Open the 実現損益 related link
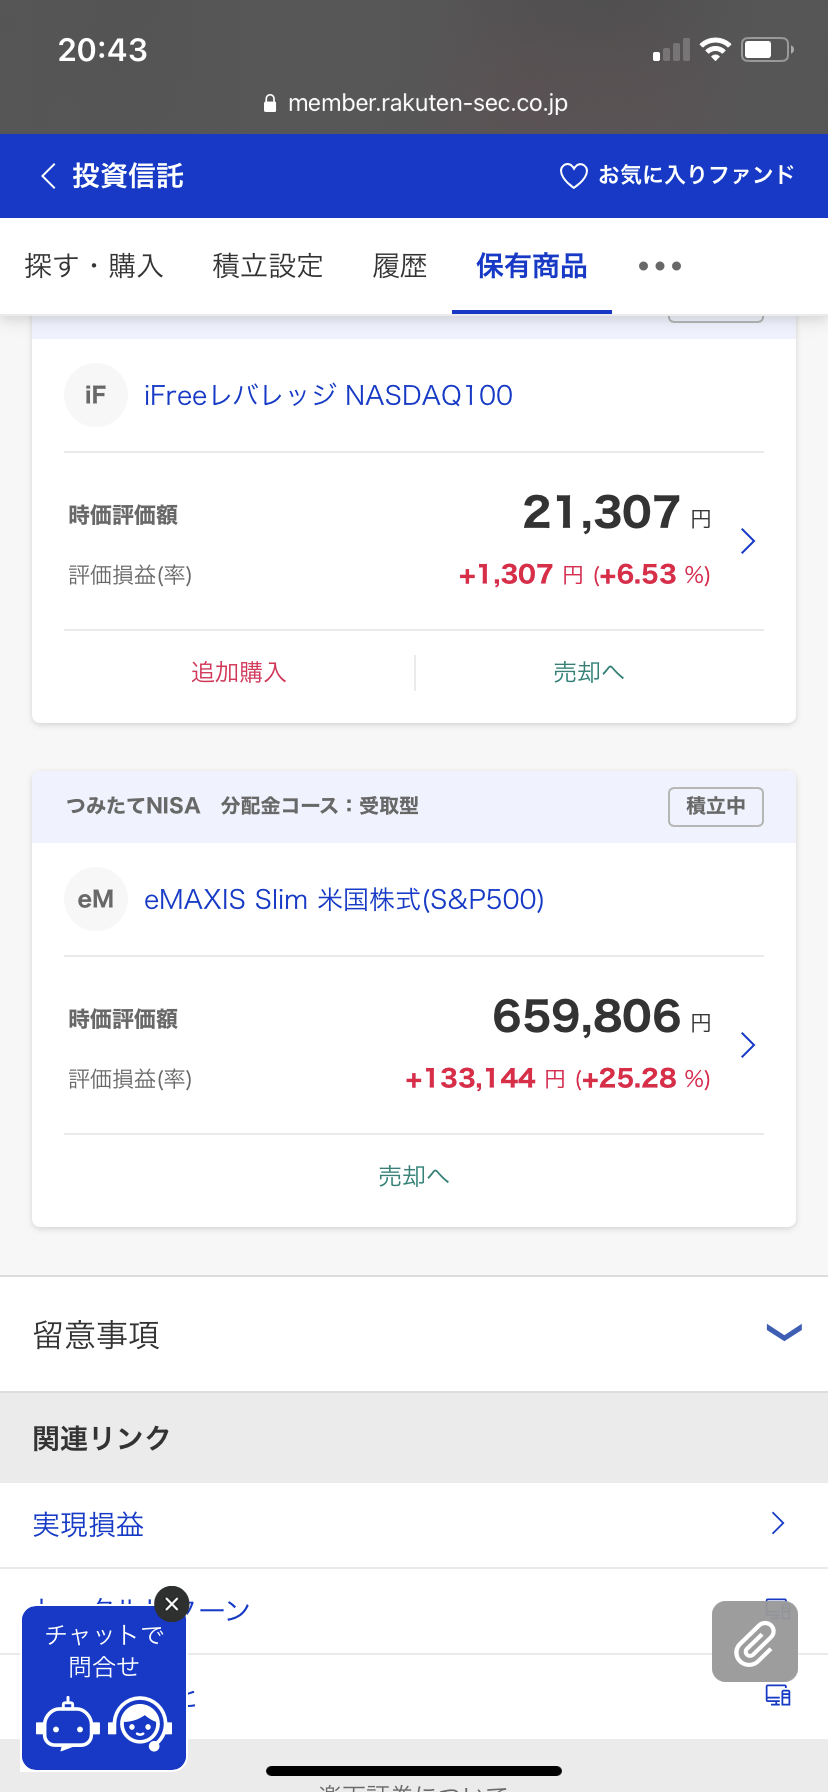The image size is (828, 1792). 89,1524
